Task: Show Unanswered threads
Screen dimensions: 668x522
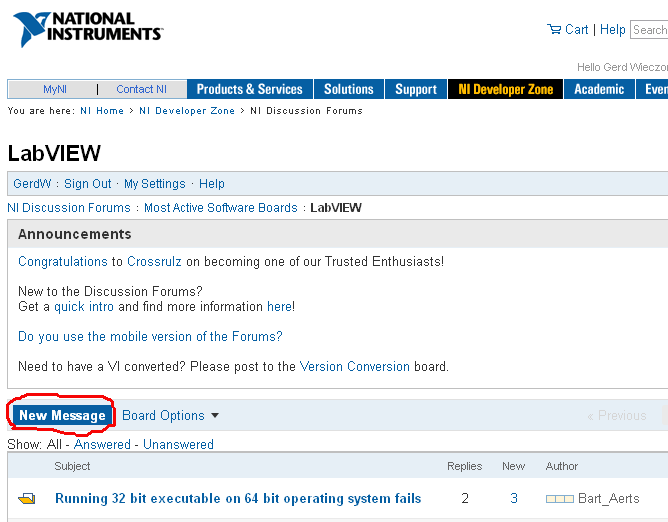Action: (x=178, y=444)
